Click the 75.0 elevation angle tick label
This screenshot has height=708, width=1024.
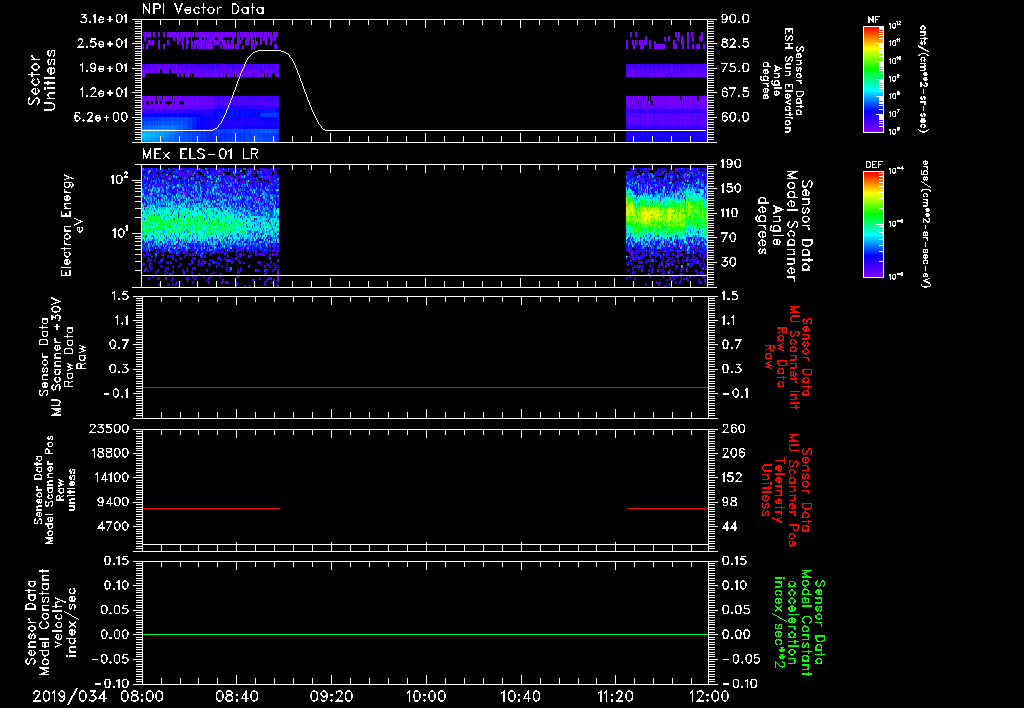[735, 68]
